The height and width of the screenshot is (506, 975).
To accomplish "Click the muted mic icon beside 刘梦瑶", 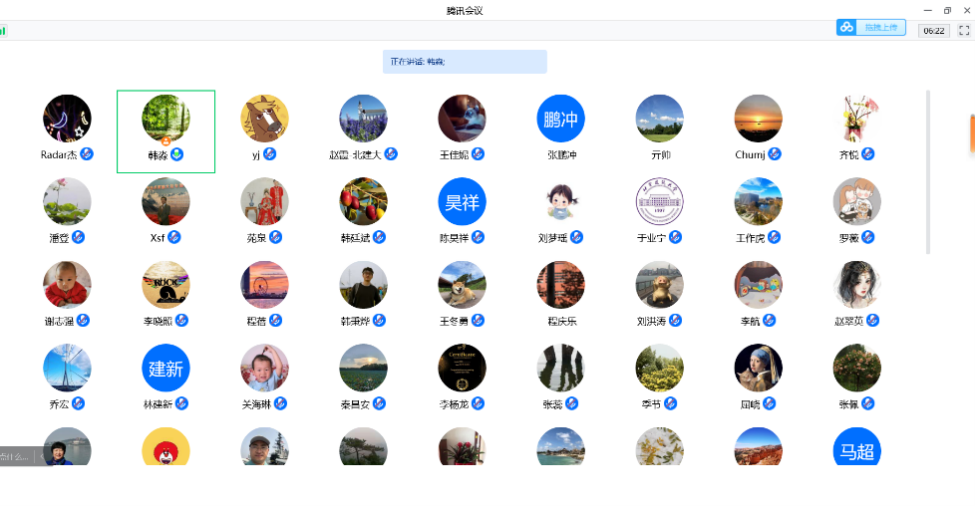I will [x=576, y=237].
